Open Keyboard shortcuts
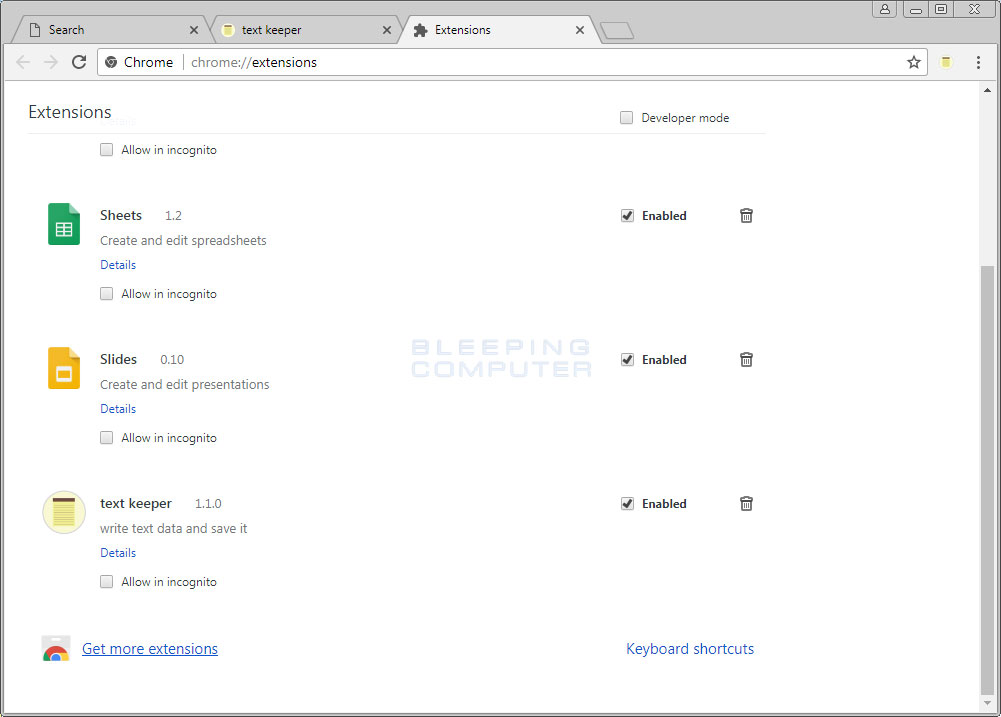Image resolution: width=1001 pixels, height=717 pixels. click(x=690, y=648)
